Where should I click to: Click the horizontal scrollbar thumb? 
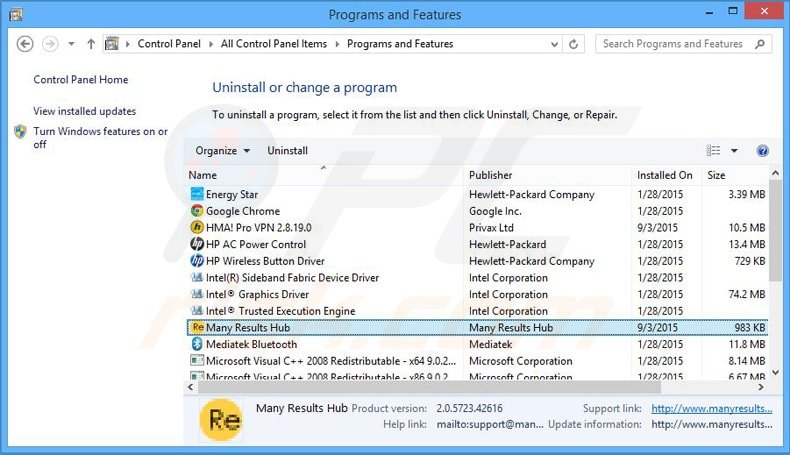tap(429, 387)
